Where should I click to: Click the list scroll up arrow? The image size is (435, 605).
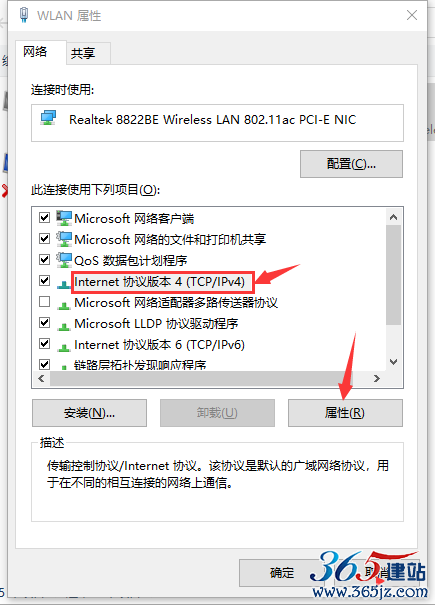(x=393, y=217)
